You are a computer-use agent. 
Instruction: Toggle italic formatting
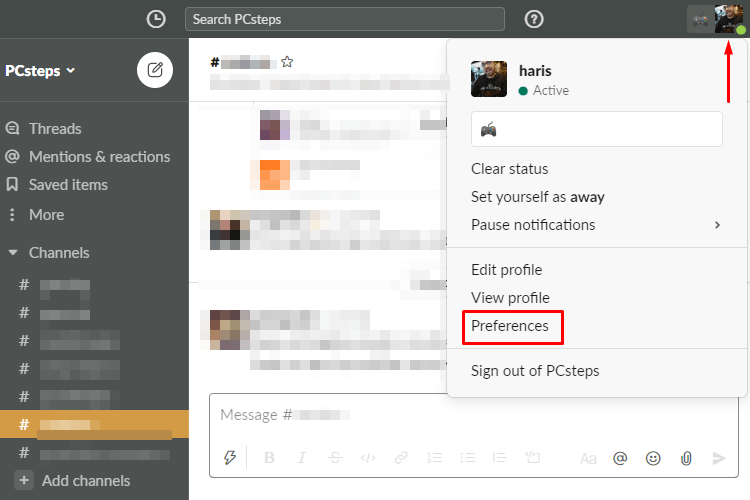302,458
